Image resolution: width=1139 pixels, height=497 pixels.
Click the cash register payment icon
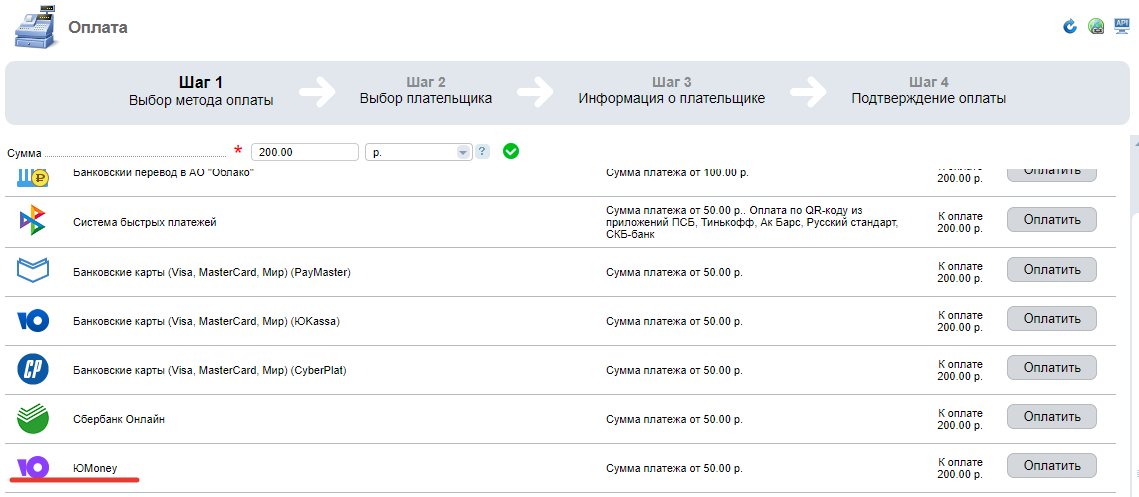[34, 26]
